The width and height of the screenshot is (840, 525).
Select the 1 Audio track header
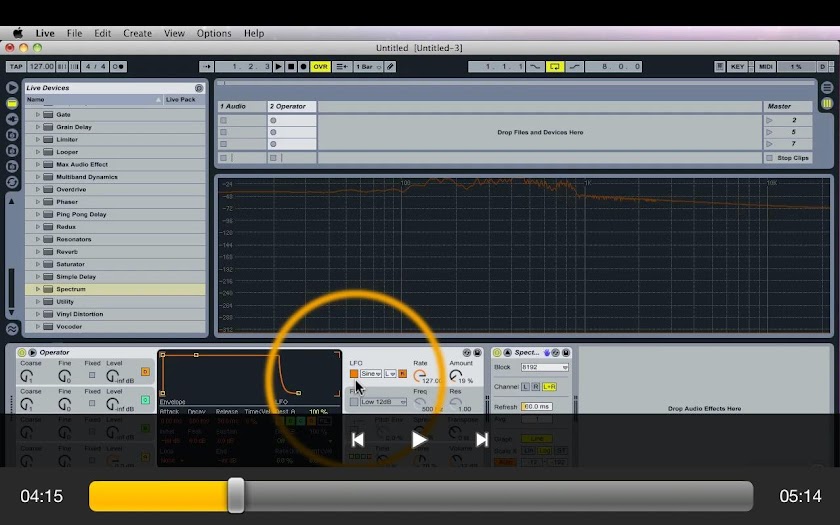pos(242,106)
